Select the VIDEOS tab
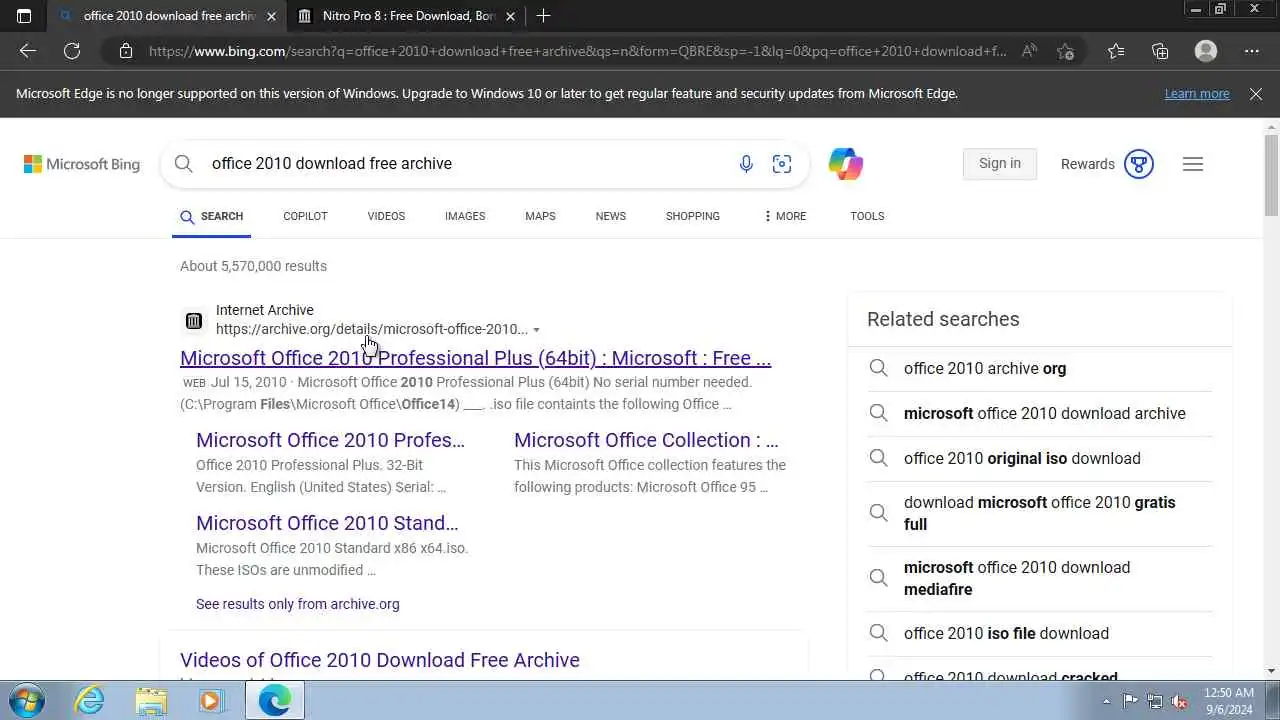Image resolution: width=1280 pixels, height=720 pixels. (386, 216)
